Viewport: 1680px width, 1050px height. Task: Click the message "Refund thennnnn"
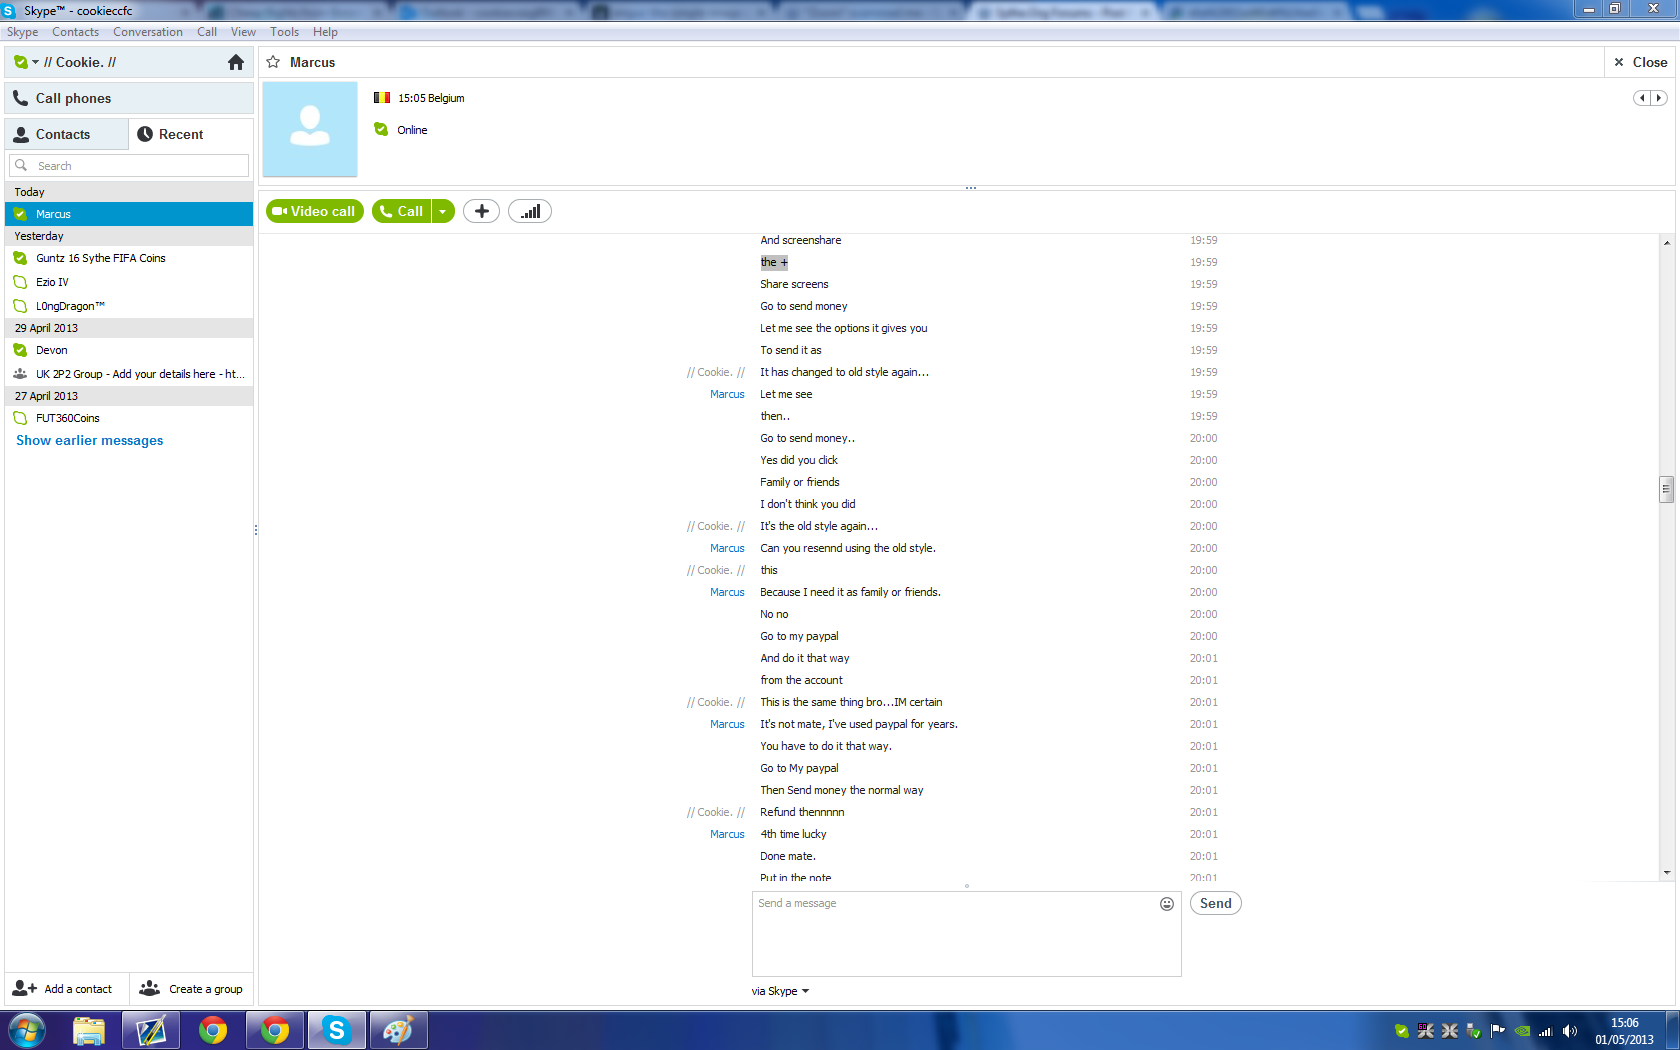point(802,812)
